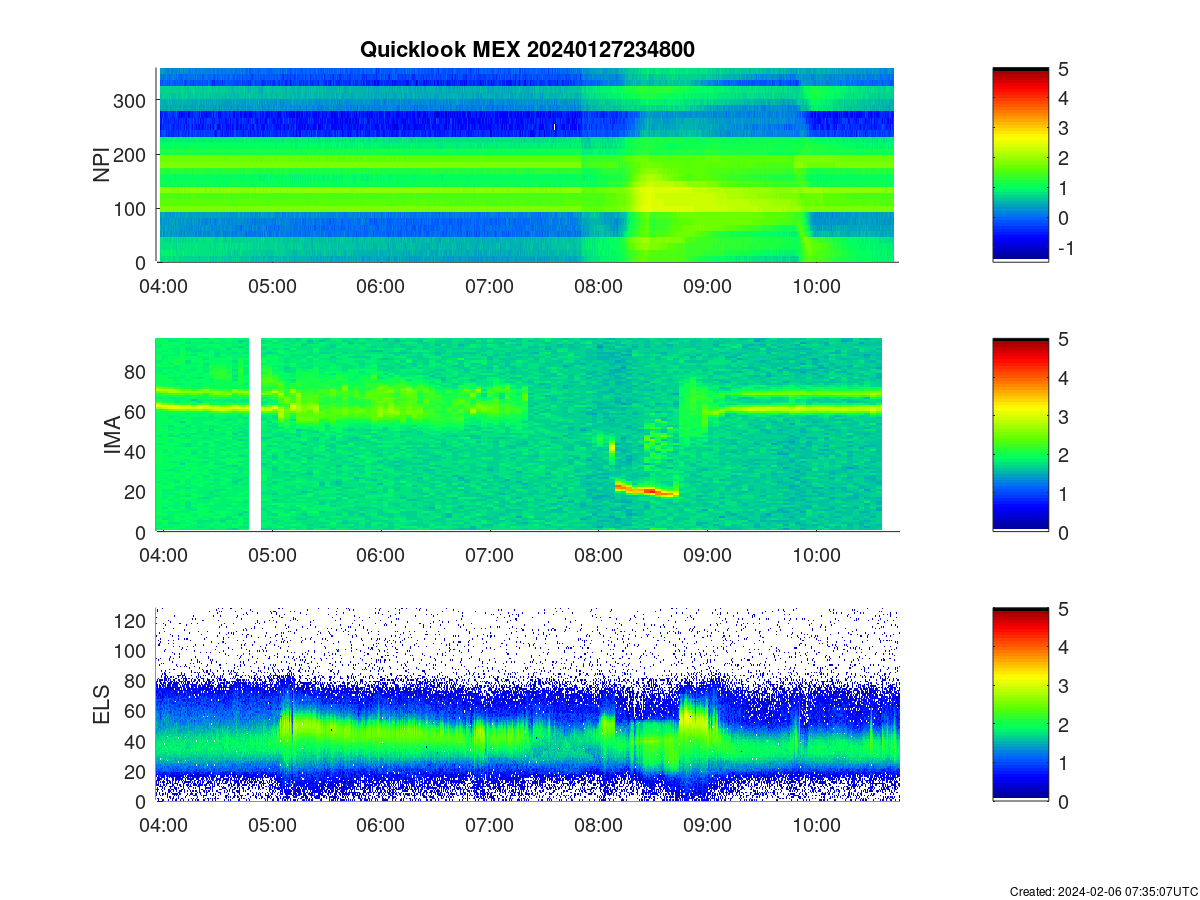Click the 10:00 tick under ELS panel
The height and width of the screenshot is (900, 1200).
click(816, 825)
